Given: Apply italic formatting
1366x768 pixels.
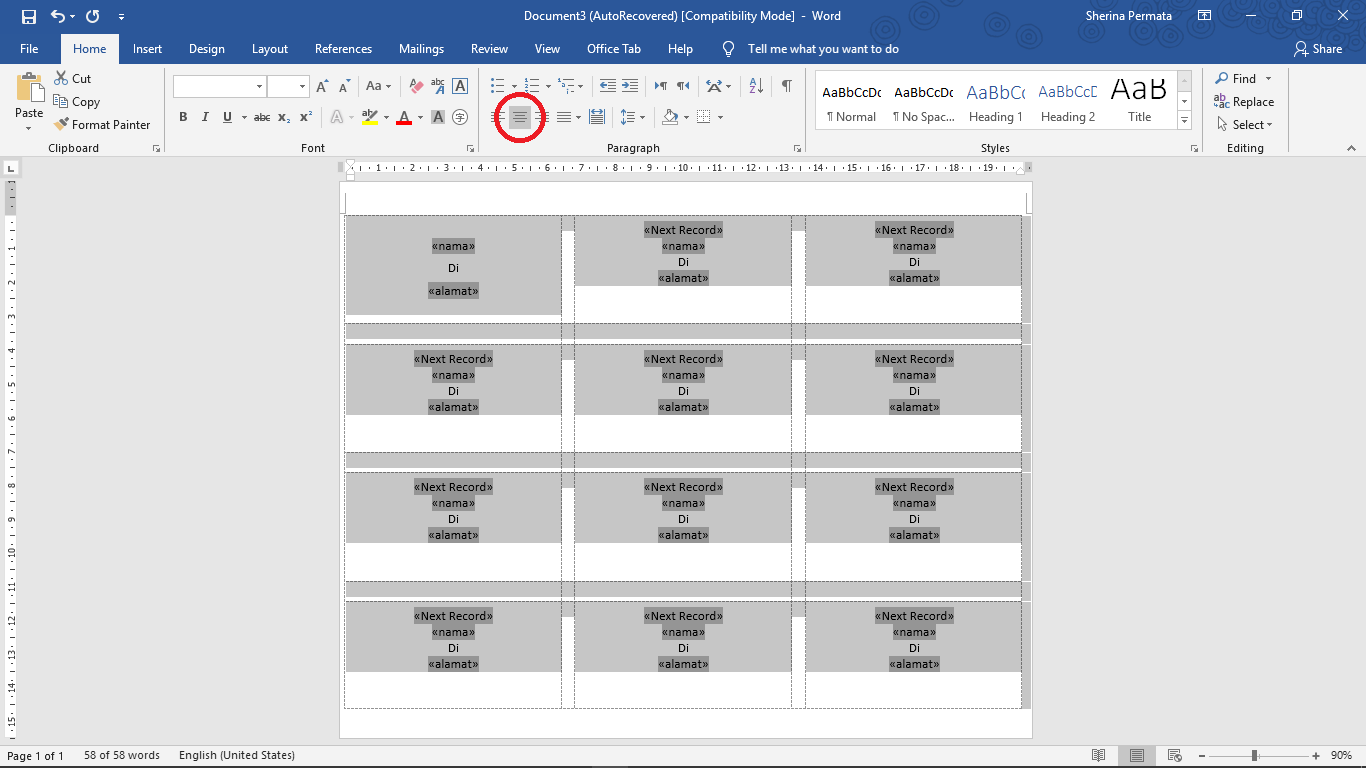Looking at the screenshot, I should pos(205,117).
